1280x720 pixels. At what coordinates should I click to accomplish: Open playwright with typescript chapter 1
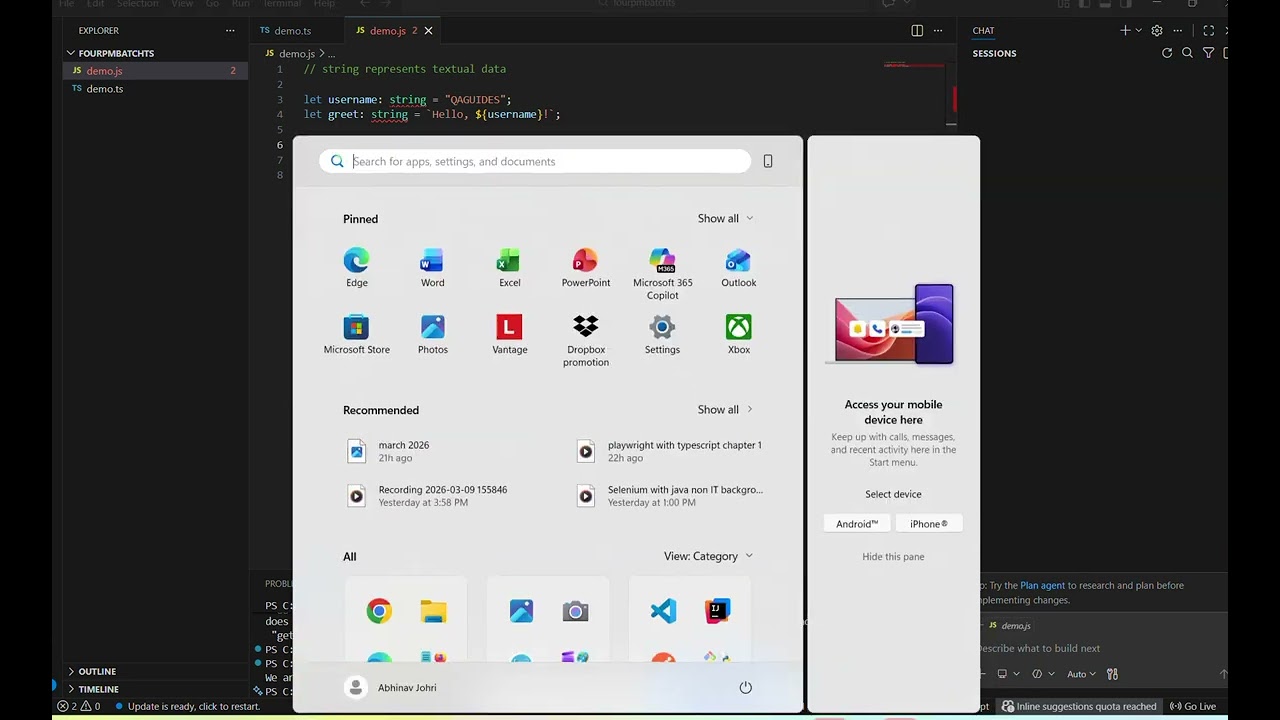(670, 451)
